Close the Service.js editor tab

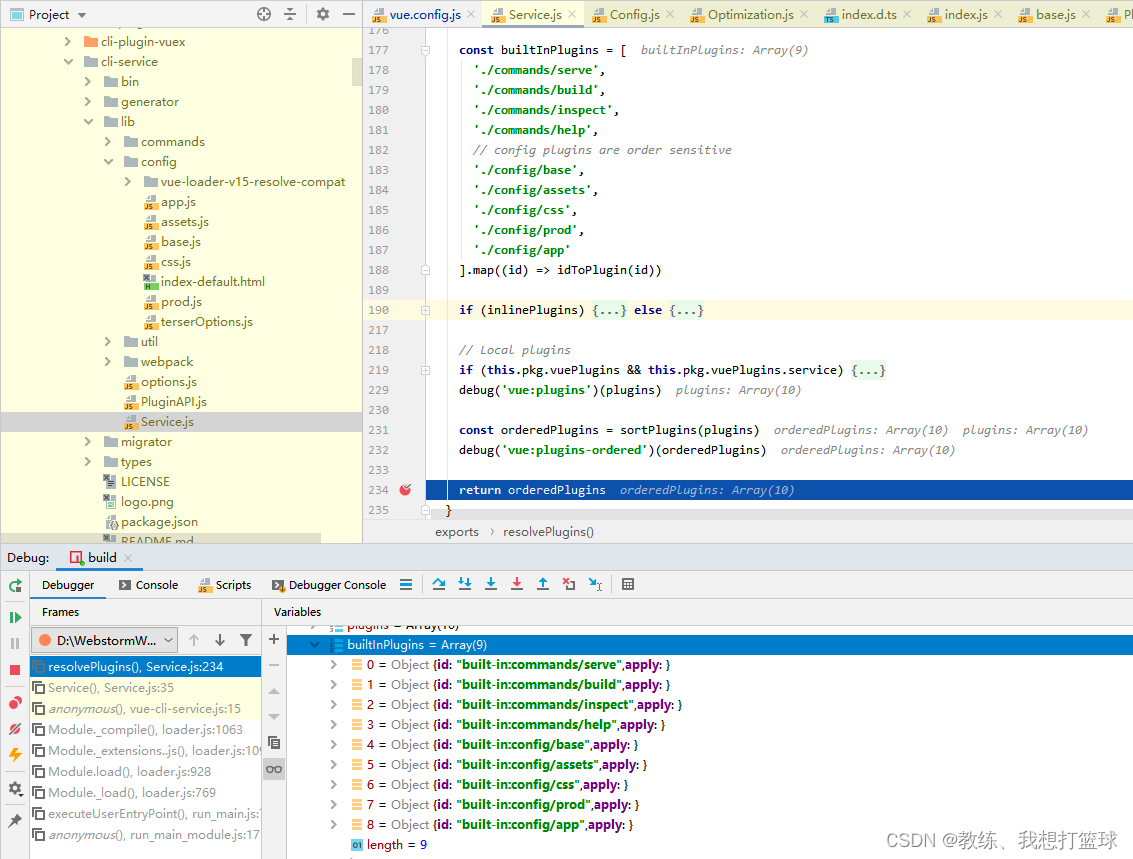[572, 14]
